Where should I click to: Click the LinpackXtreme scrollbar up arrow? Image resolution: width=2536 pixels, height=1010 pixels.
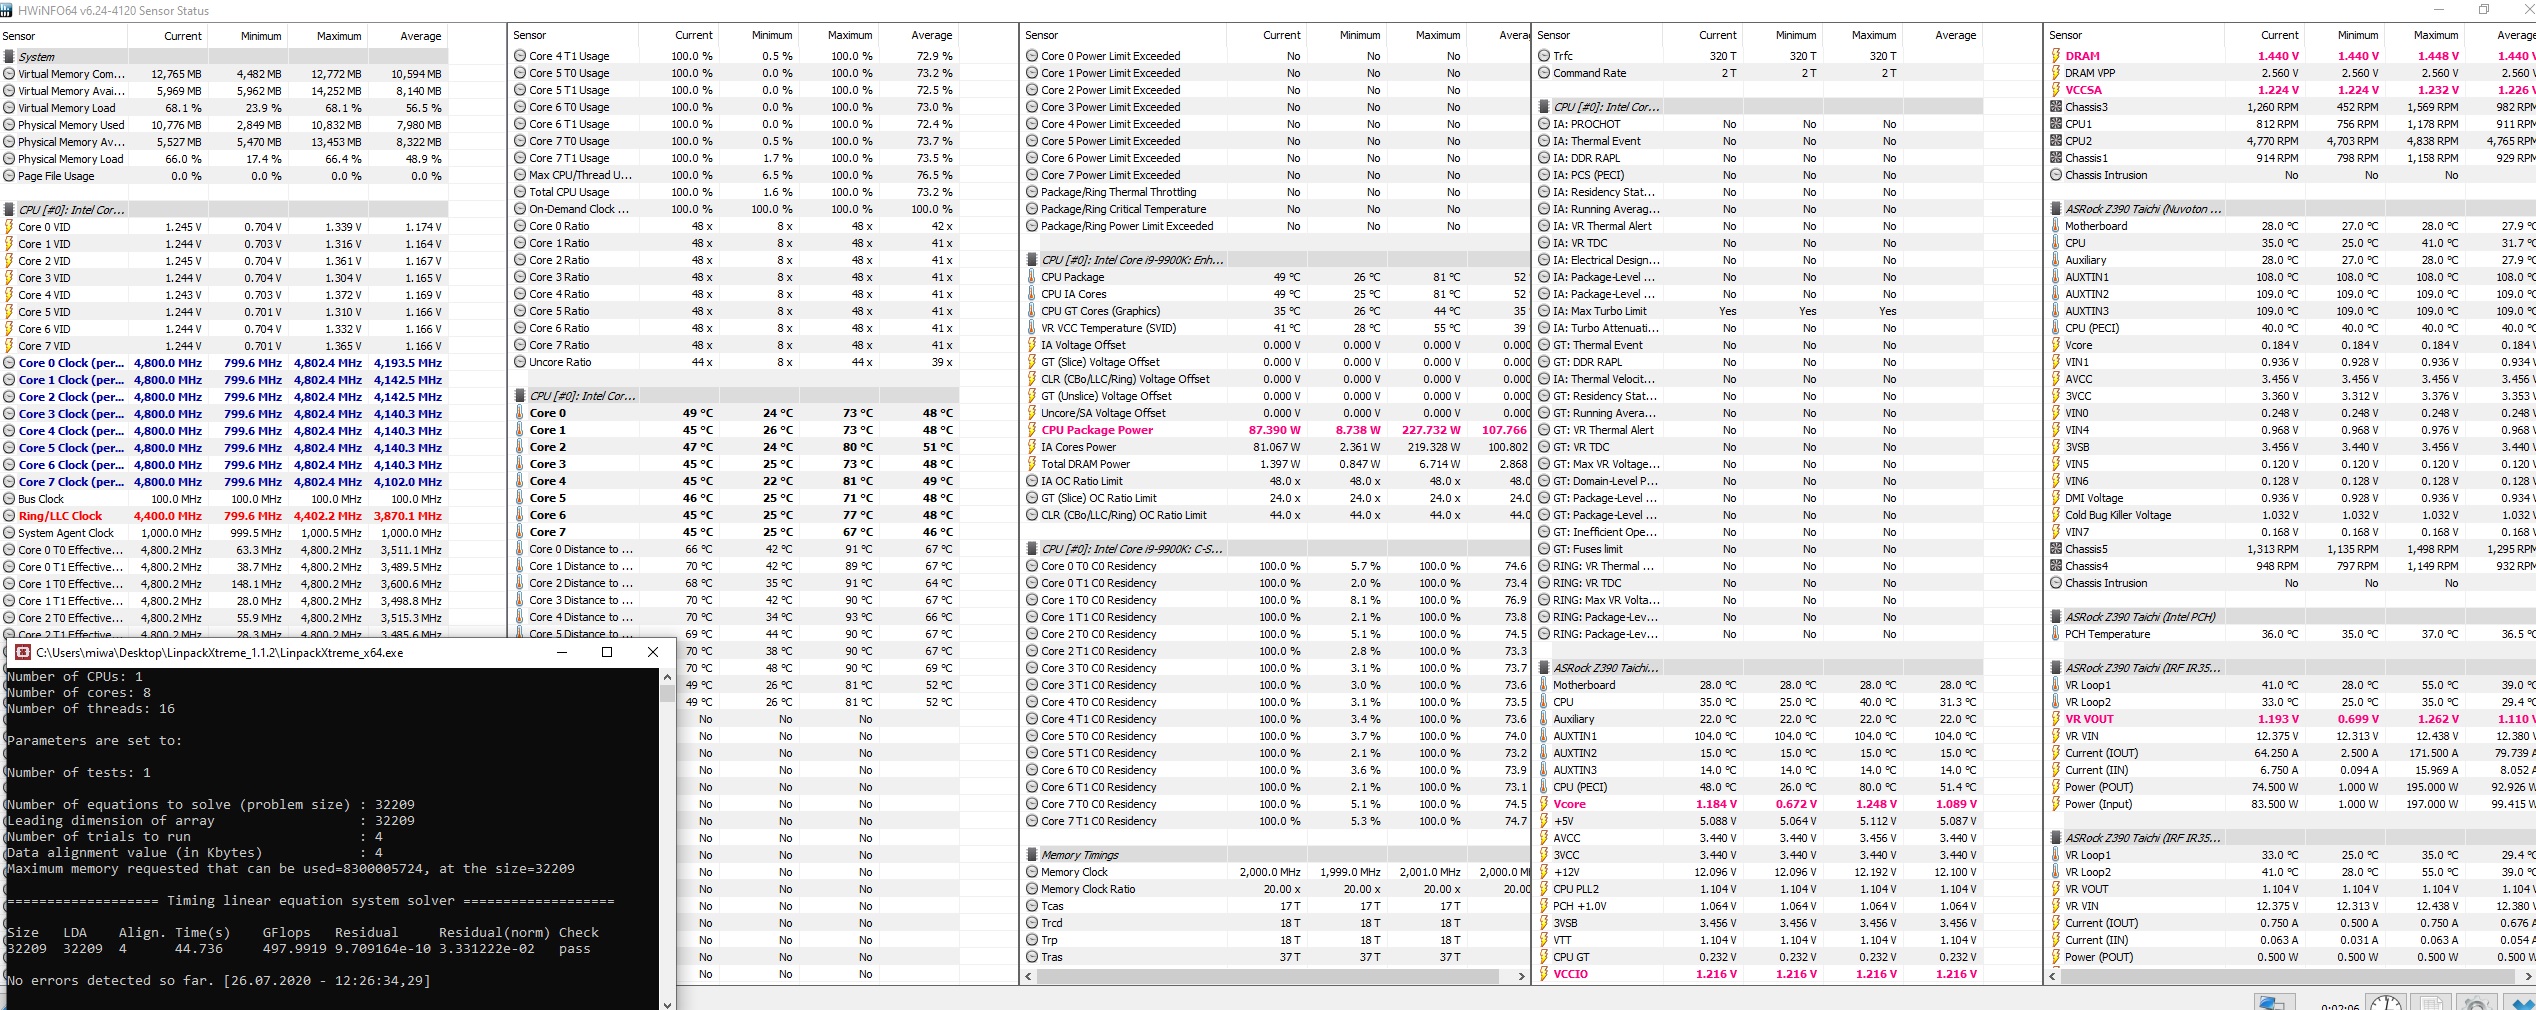point(667,676)
